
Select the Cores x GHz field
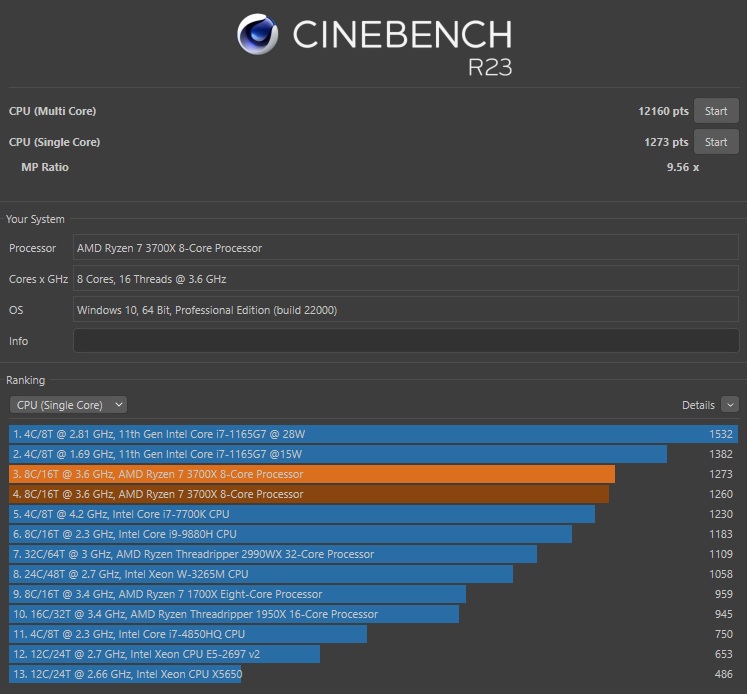click(406, 278)
